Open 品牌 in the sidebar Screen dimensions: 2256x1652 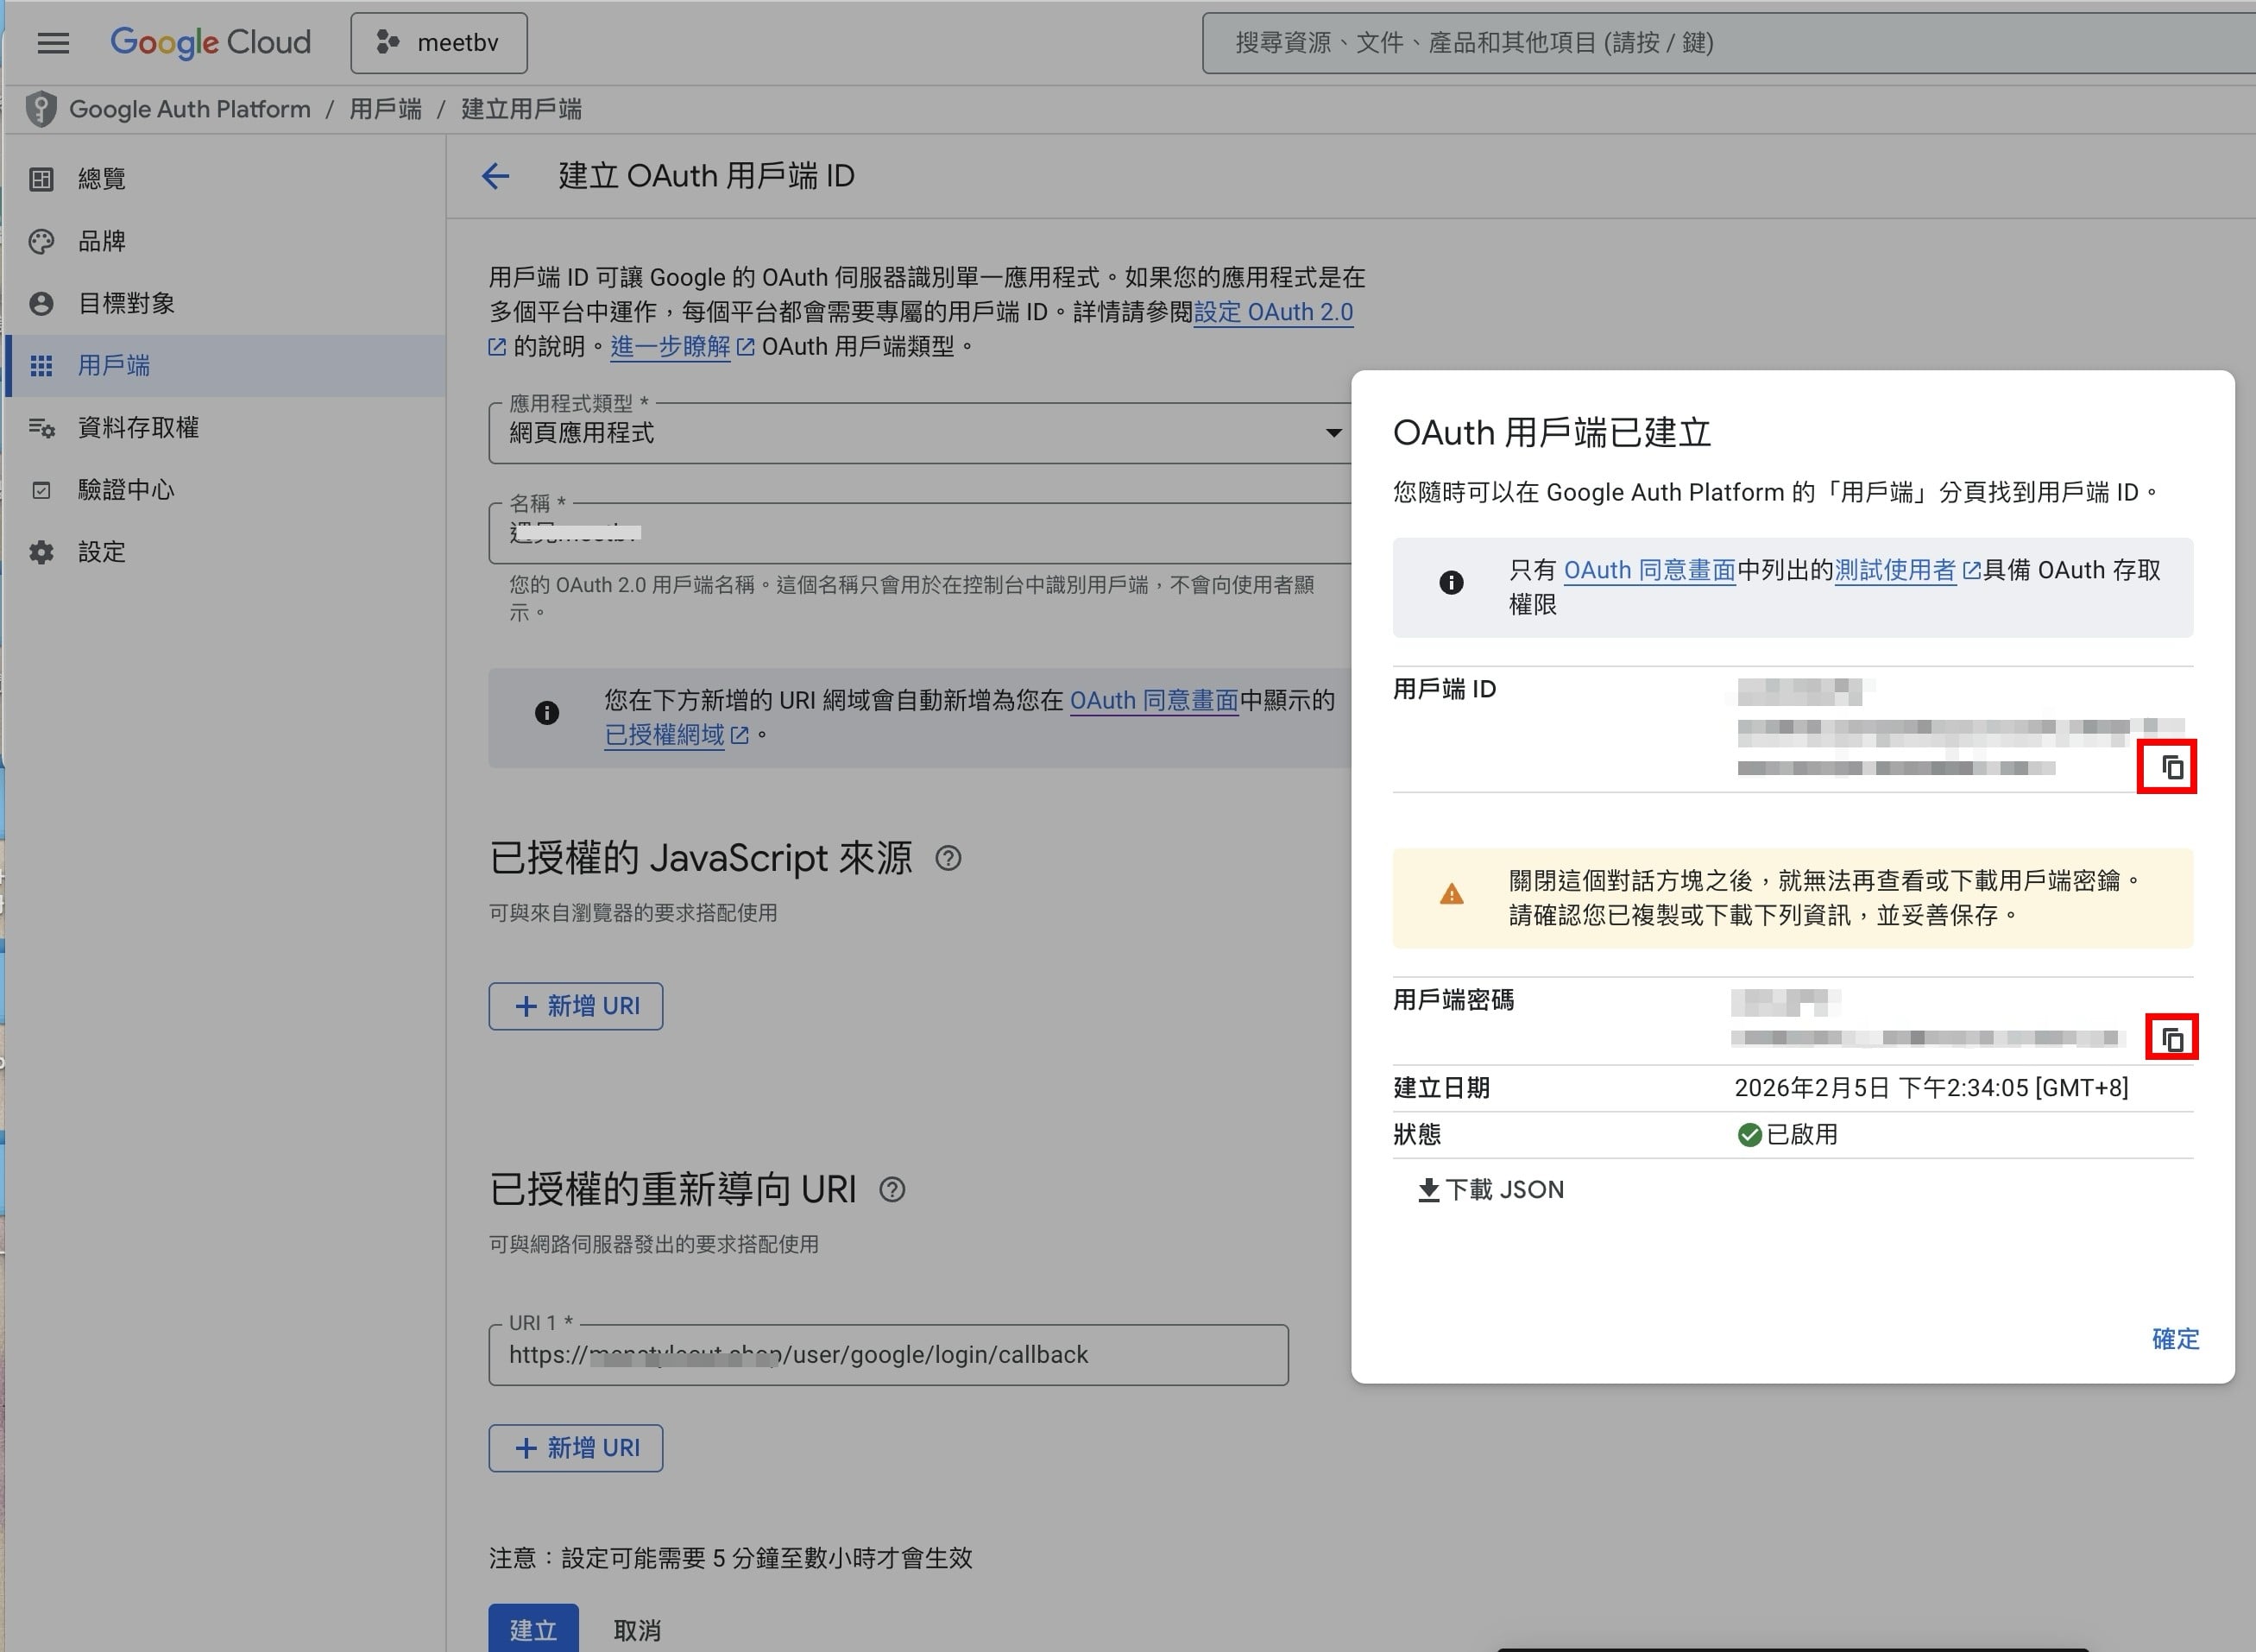point(225,241)
